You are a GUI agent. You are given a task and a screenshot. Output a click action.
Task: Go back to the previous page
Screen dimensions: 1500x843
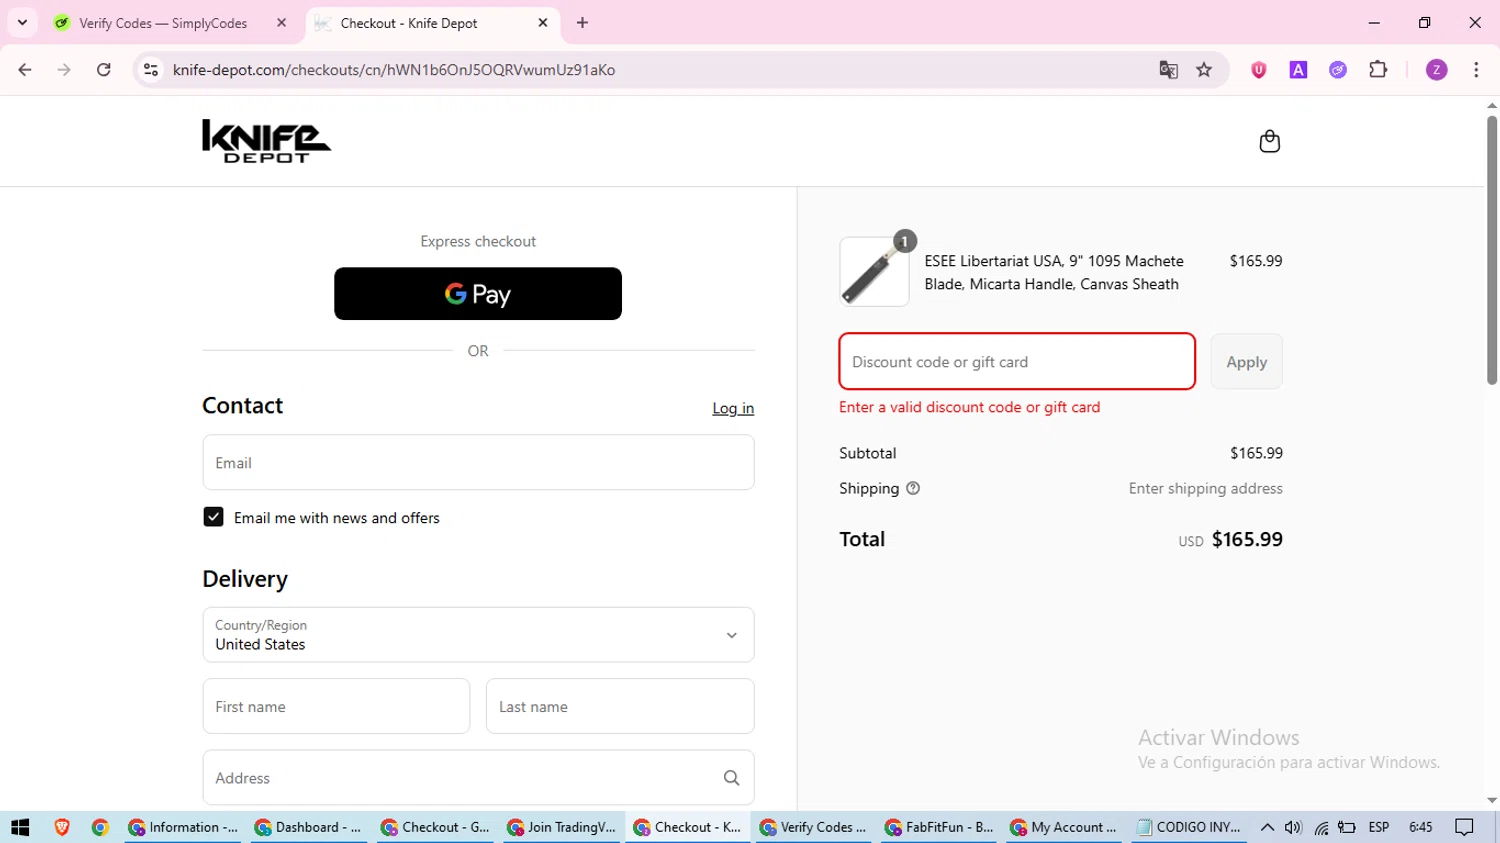pyautogui.click(x=25, y=70)
